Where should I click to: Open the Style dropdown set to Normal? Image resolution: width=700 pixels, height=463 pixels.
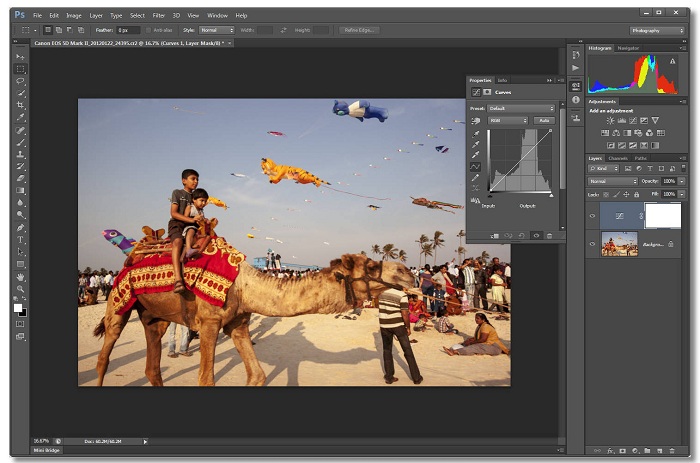(217, 30)
